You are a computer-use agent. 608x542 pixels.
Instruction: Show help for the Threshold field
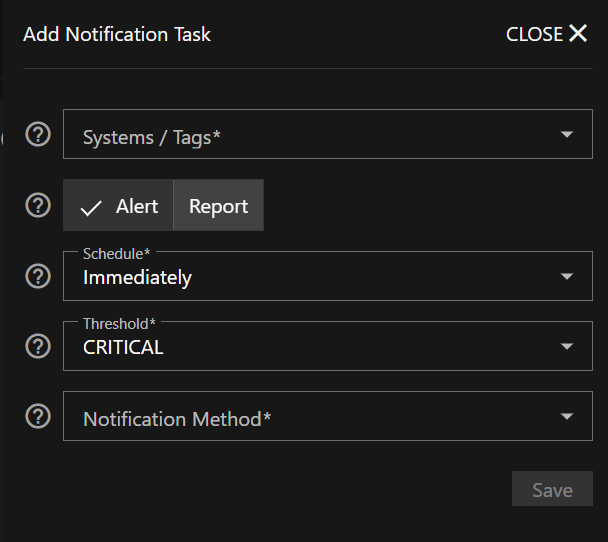pyautogui.click(x=38, y=346)
